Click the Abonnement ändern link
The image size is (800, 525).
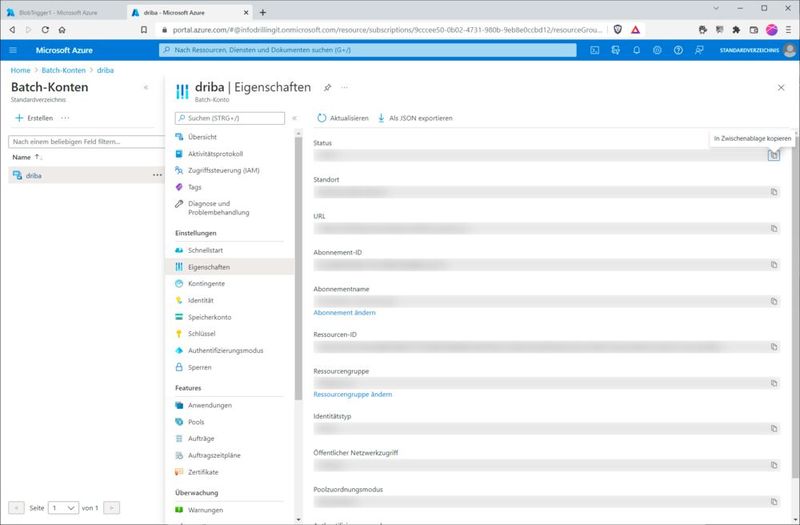coord(344,313)
